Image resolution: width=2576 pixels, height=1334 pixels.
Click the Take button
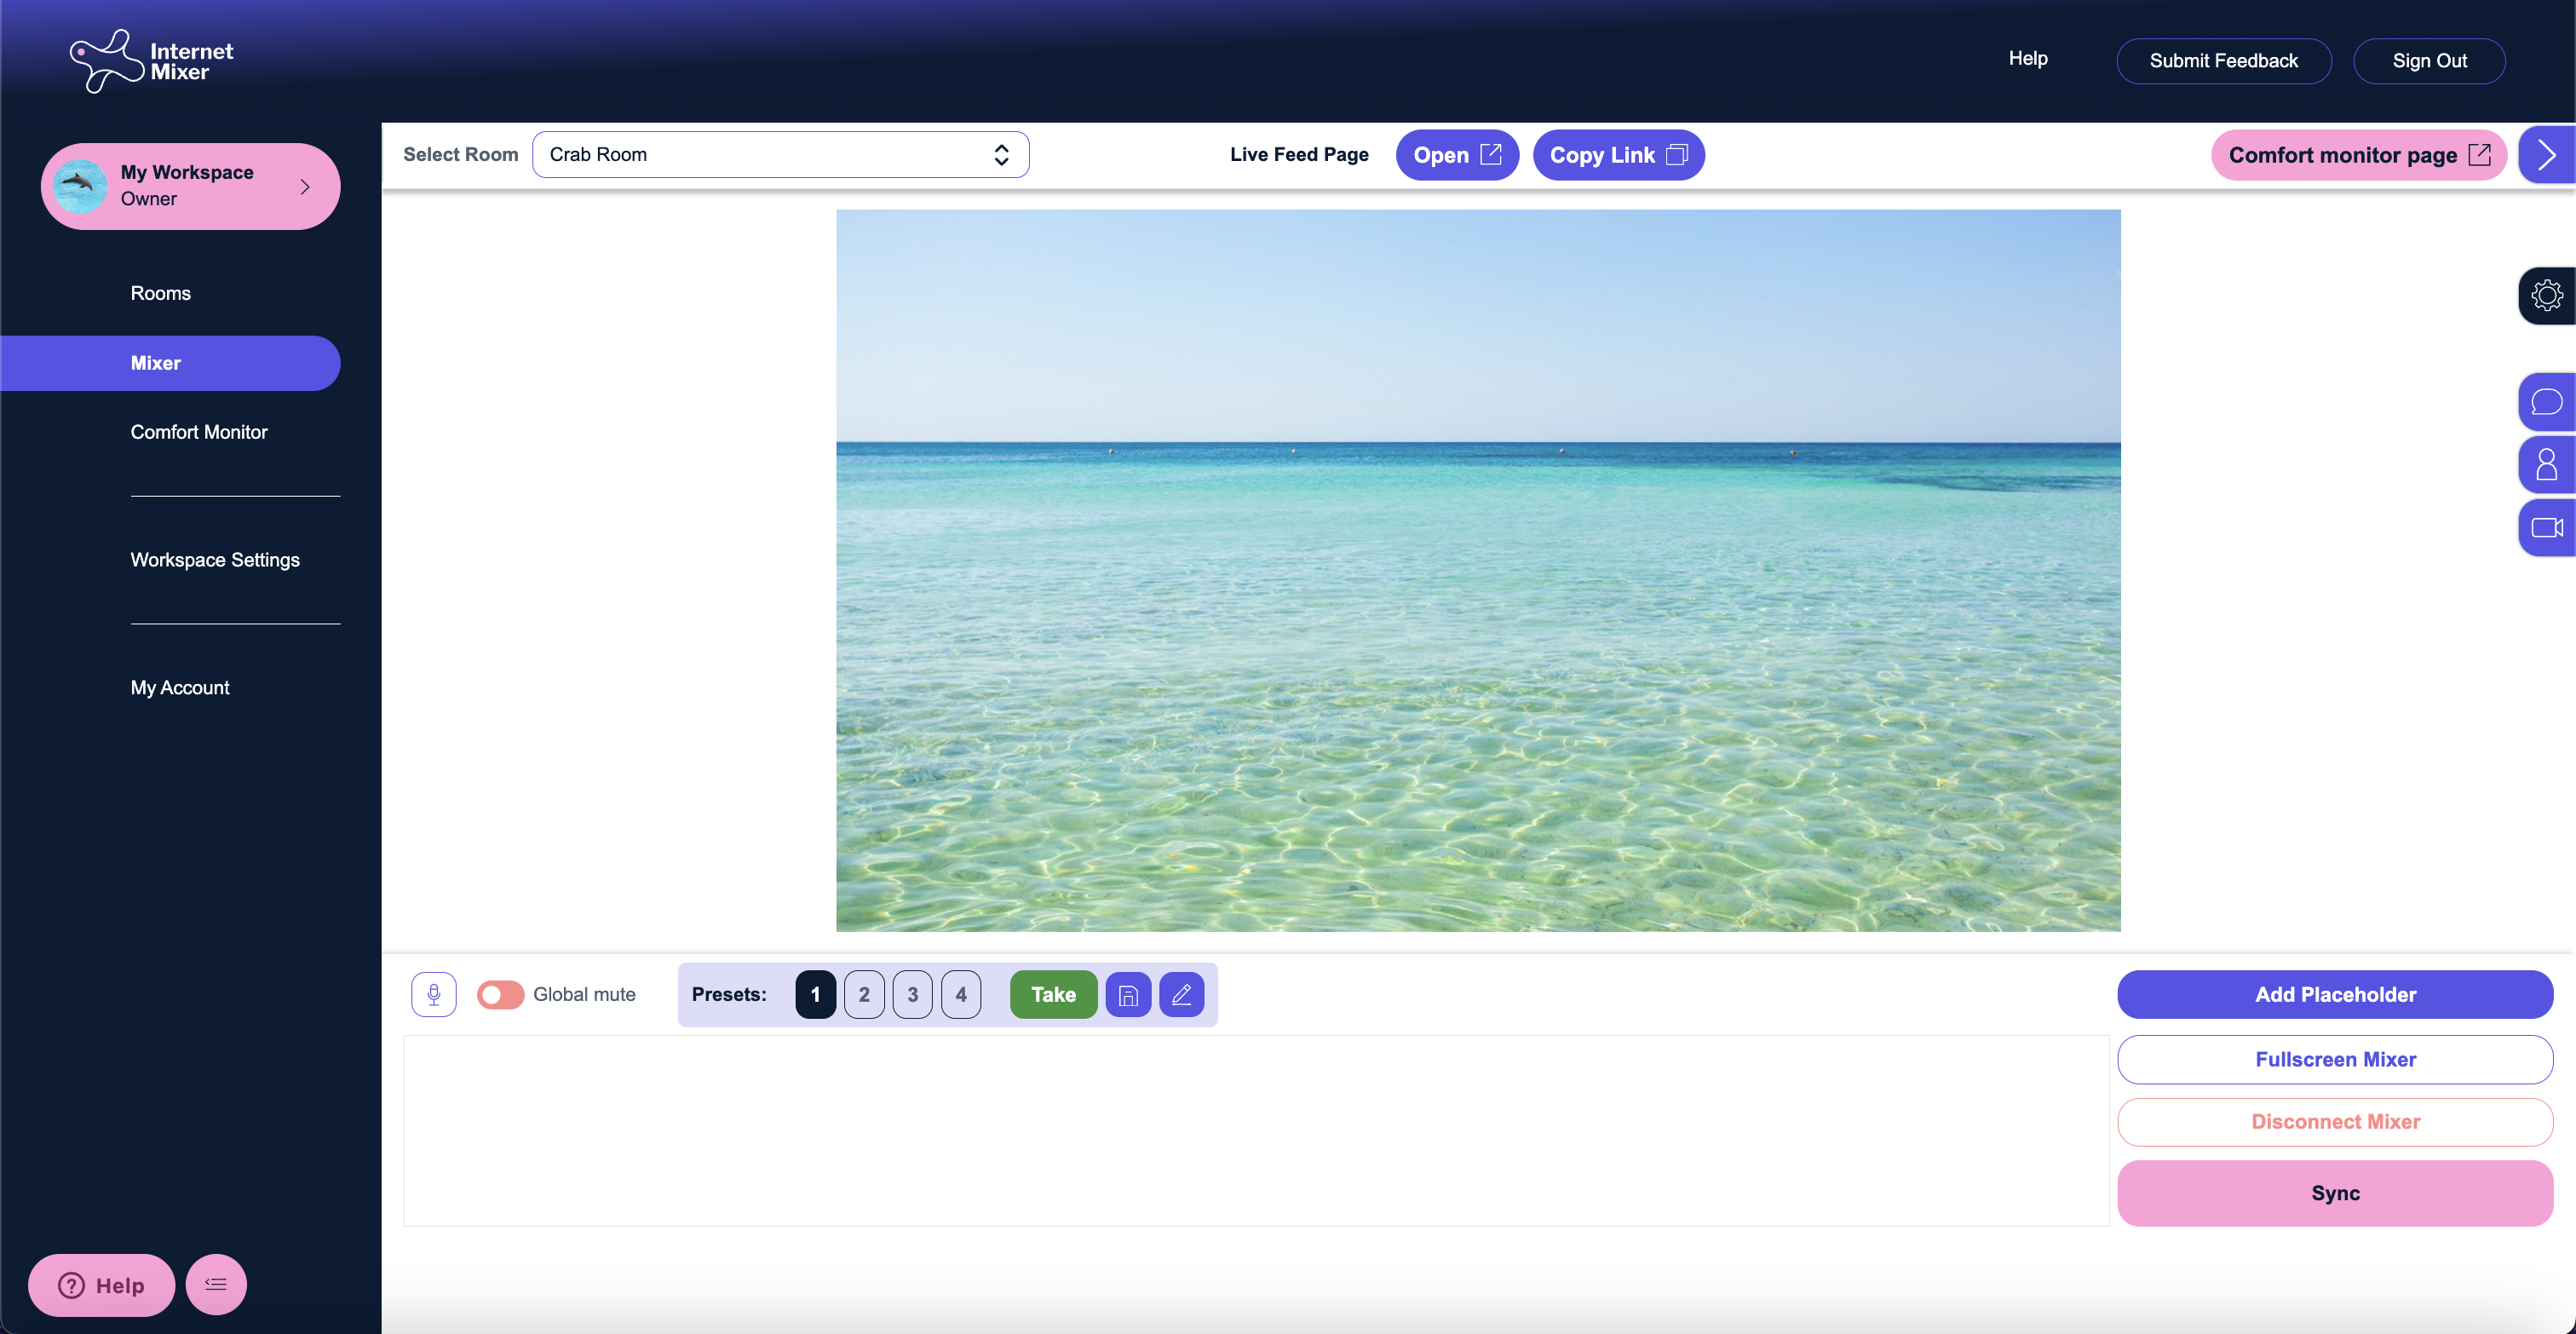point(1052,994)
